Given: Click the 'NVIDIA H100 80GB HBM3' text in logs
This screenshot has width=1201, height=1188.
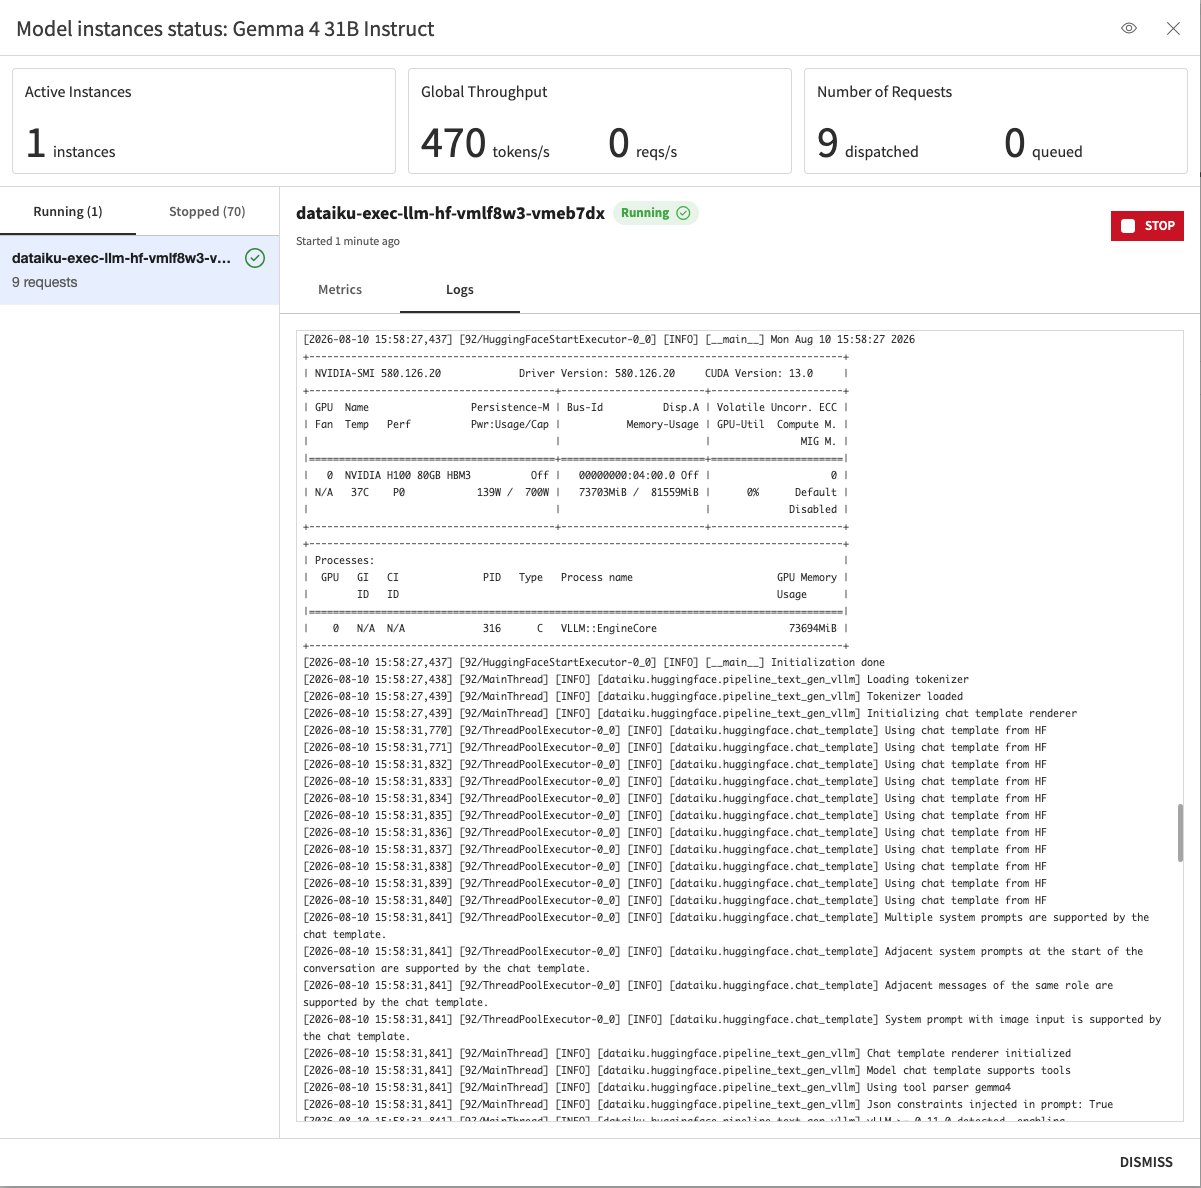Looking at the screenshot, I should click(408, 475).
